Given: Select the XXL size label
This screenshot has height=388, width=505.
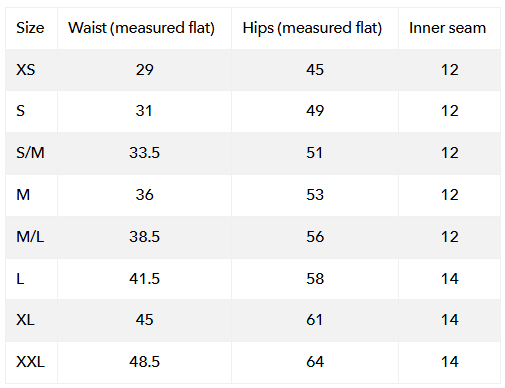Looking at the screenshot, I should click(x=30, y=362).
